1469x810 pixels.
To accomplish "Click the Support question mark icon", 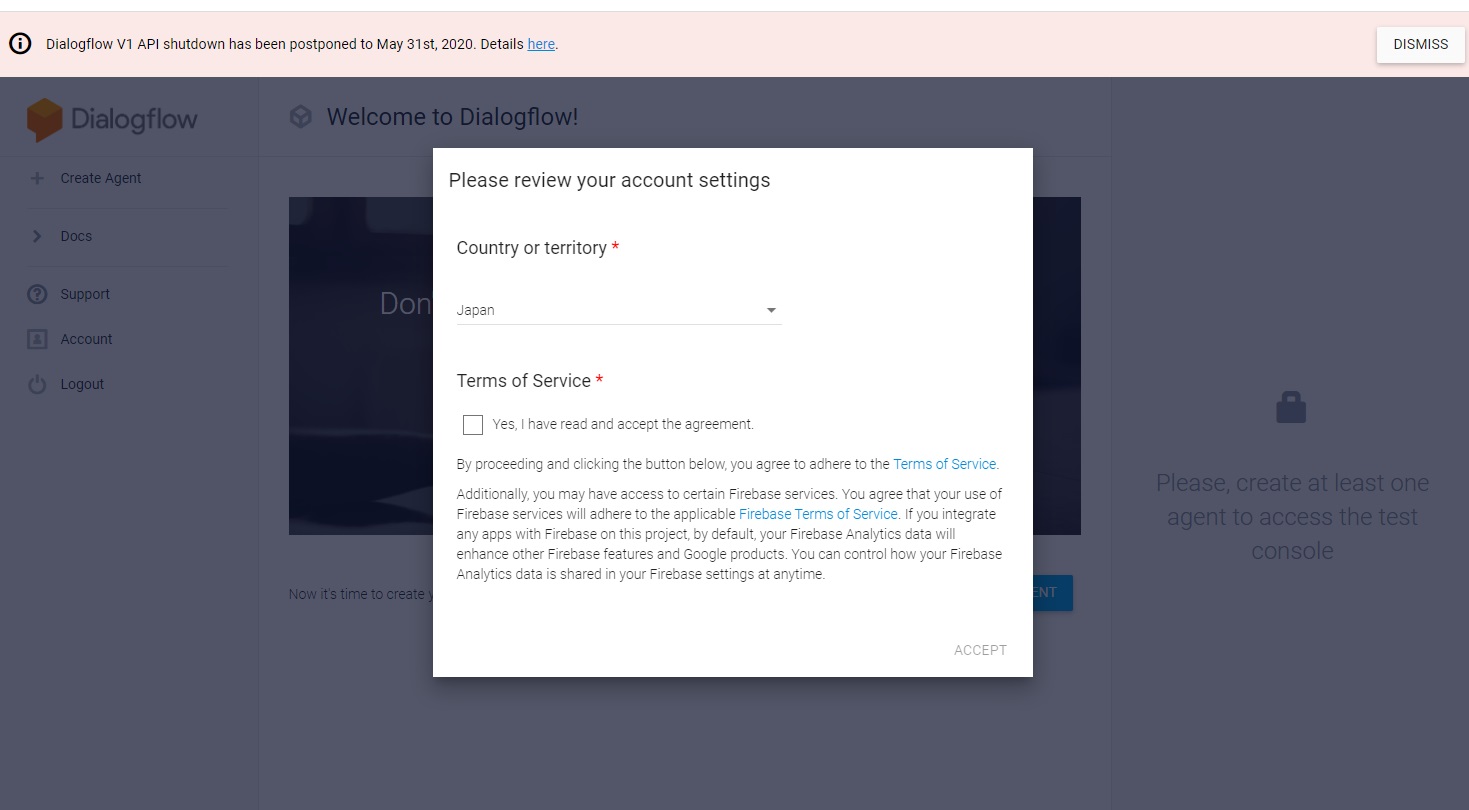I will [x=37, y=294].
